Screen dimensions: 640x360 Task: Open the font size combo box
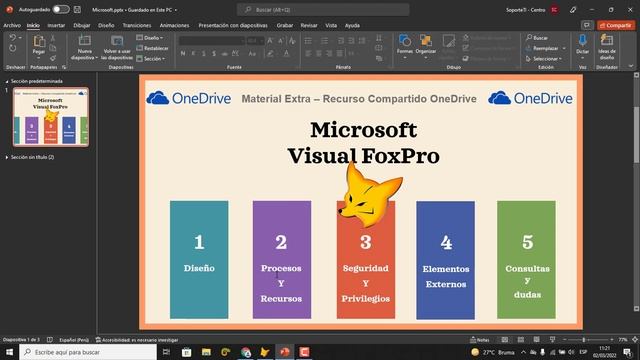pyautogui.click(x=255, y=41)
